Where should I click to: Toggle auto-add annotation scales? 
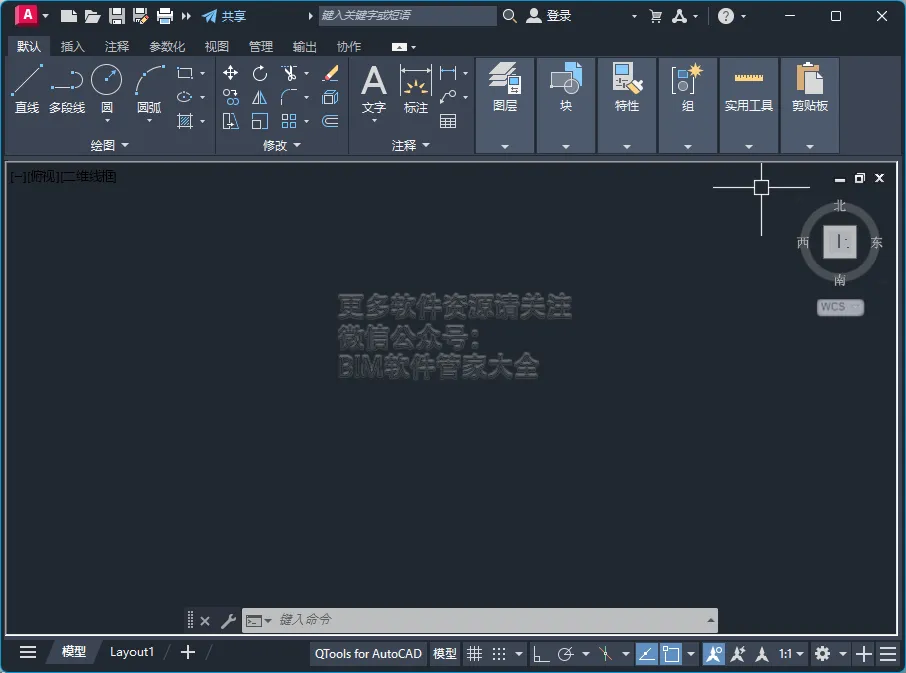tap(738, 654)
